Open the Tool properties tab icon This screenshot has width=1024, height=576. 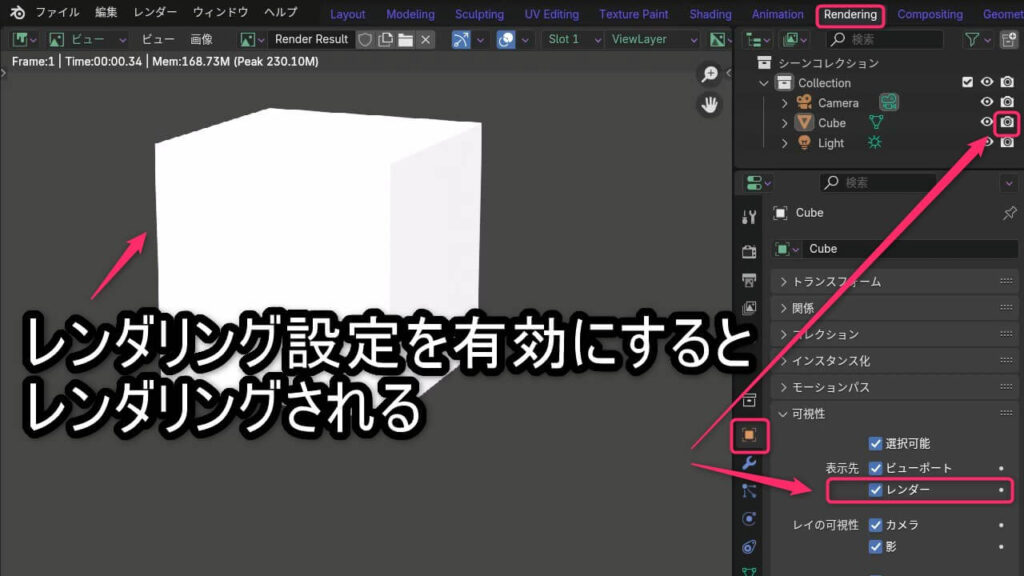coord(749,217)
